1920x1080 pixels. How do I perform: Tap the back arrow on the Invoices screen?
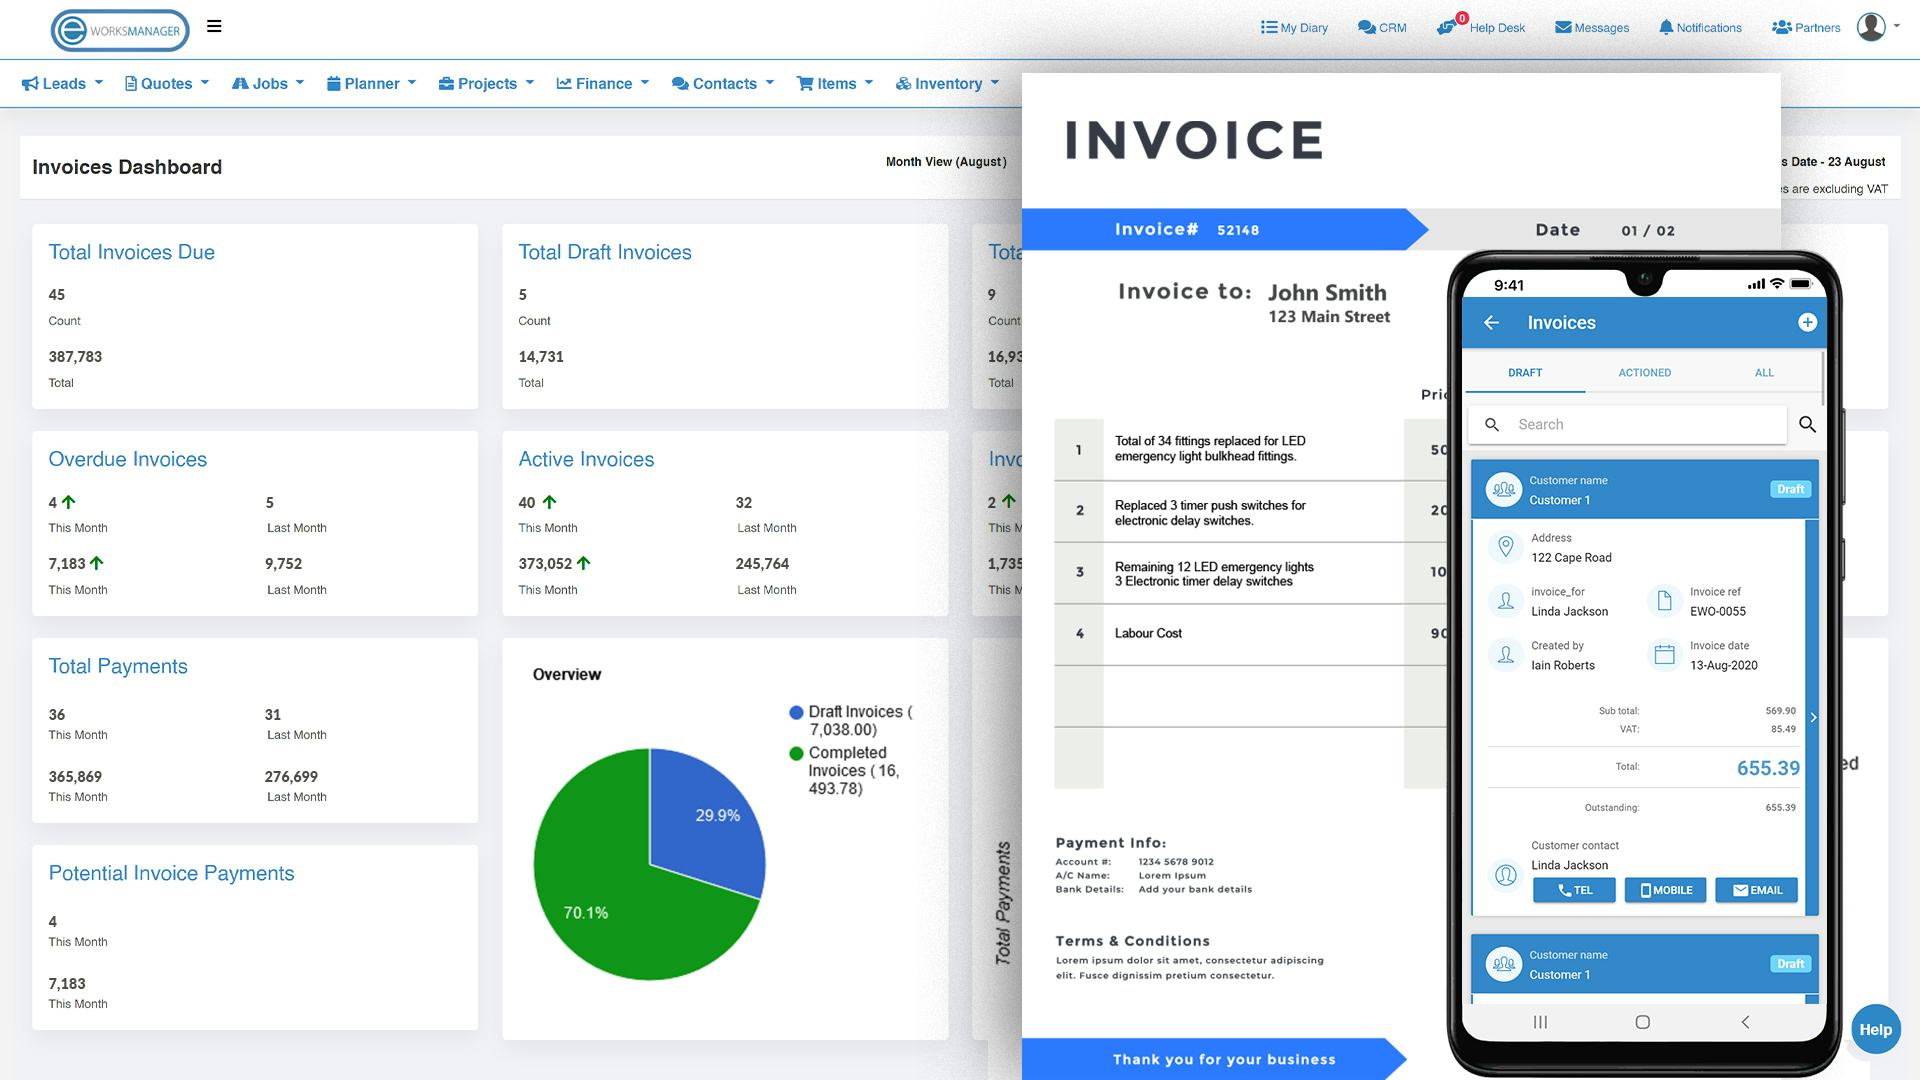(1492, 322)
